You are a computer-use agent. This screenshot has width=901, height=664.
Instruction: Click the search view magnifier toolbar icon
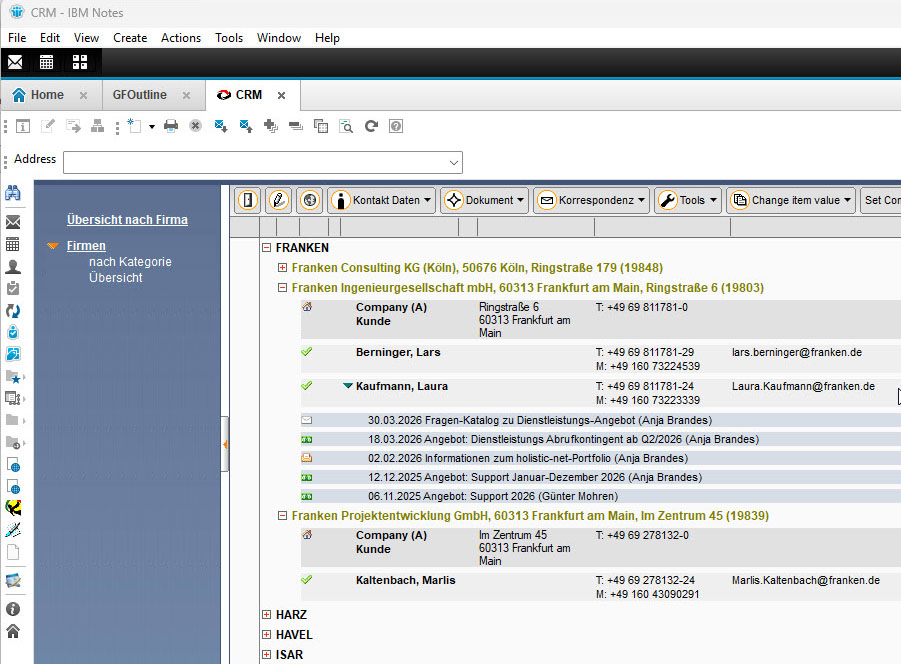(346, 126)
